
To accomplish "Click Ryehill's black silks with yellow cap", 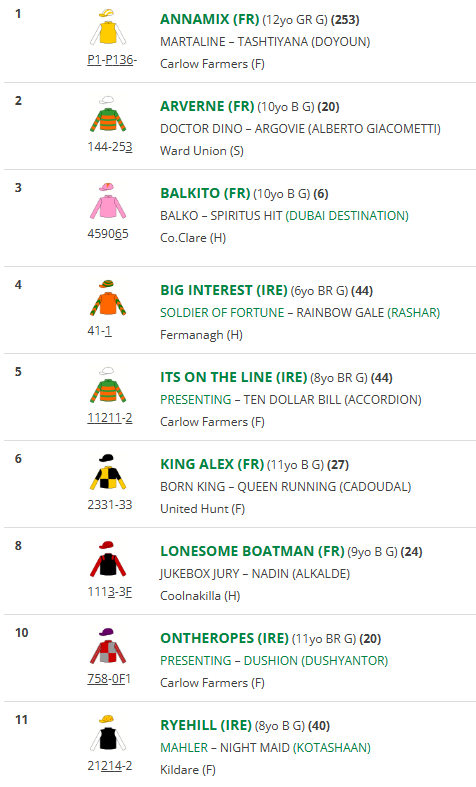I will (108, 733).
